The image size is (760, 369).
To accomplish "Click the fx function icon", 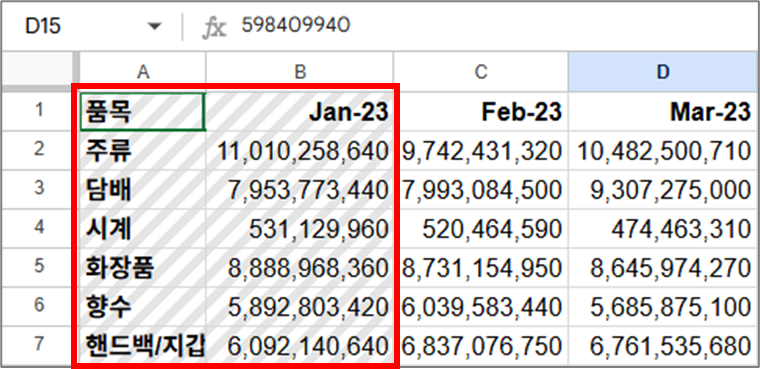I will [x=214, y=27].
